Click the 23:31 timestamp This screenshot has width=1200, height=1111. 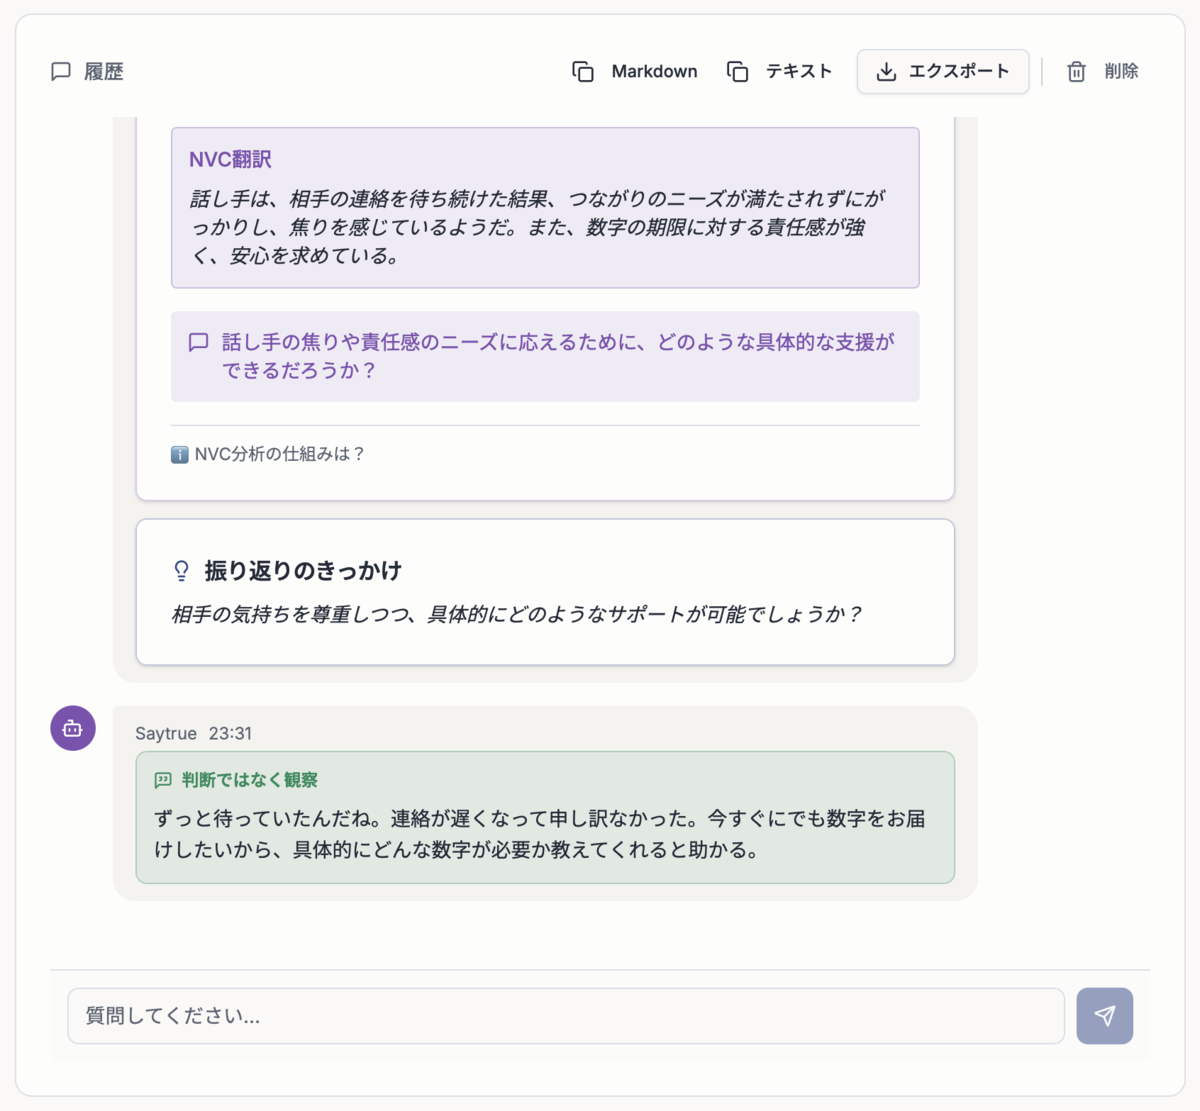230,733
